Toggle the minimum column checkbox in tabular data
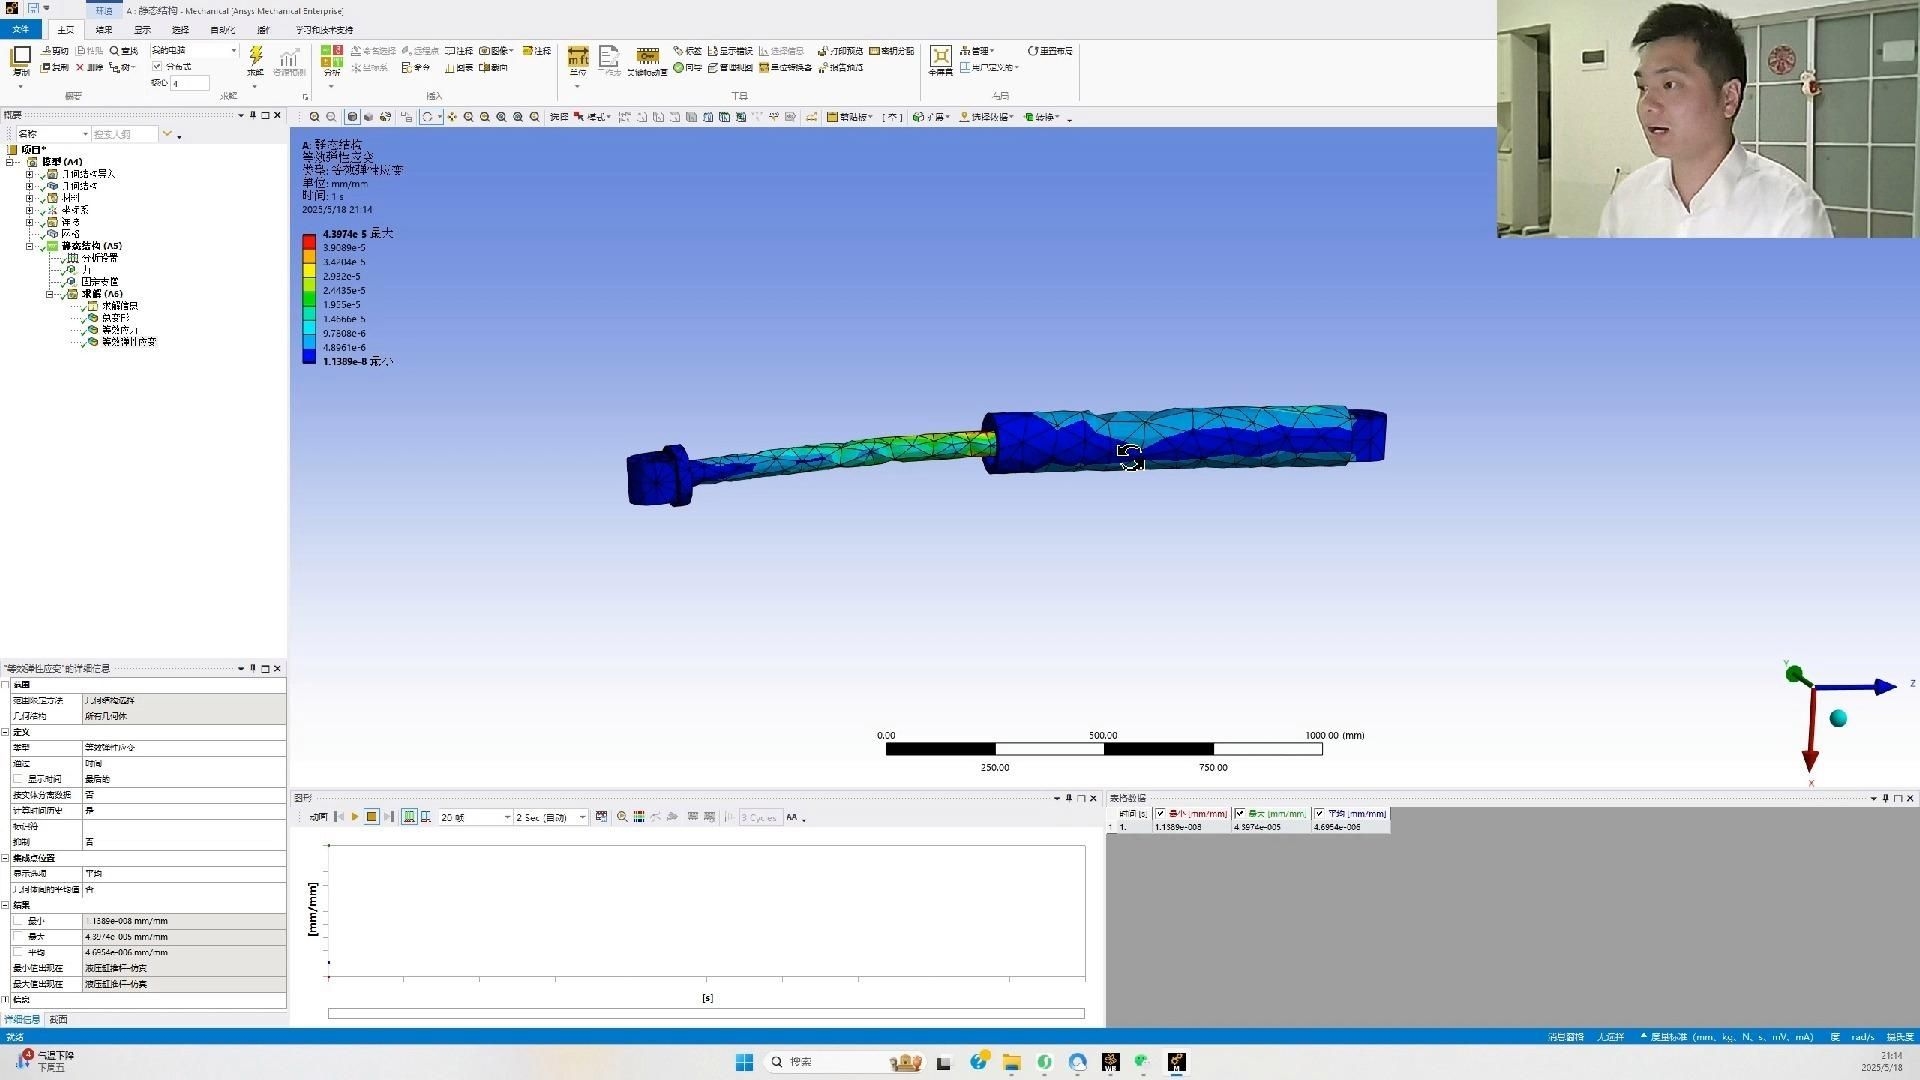1920x1080 pixels. pyautogui.click(x=1160, y=814)
